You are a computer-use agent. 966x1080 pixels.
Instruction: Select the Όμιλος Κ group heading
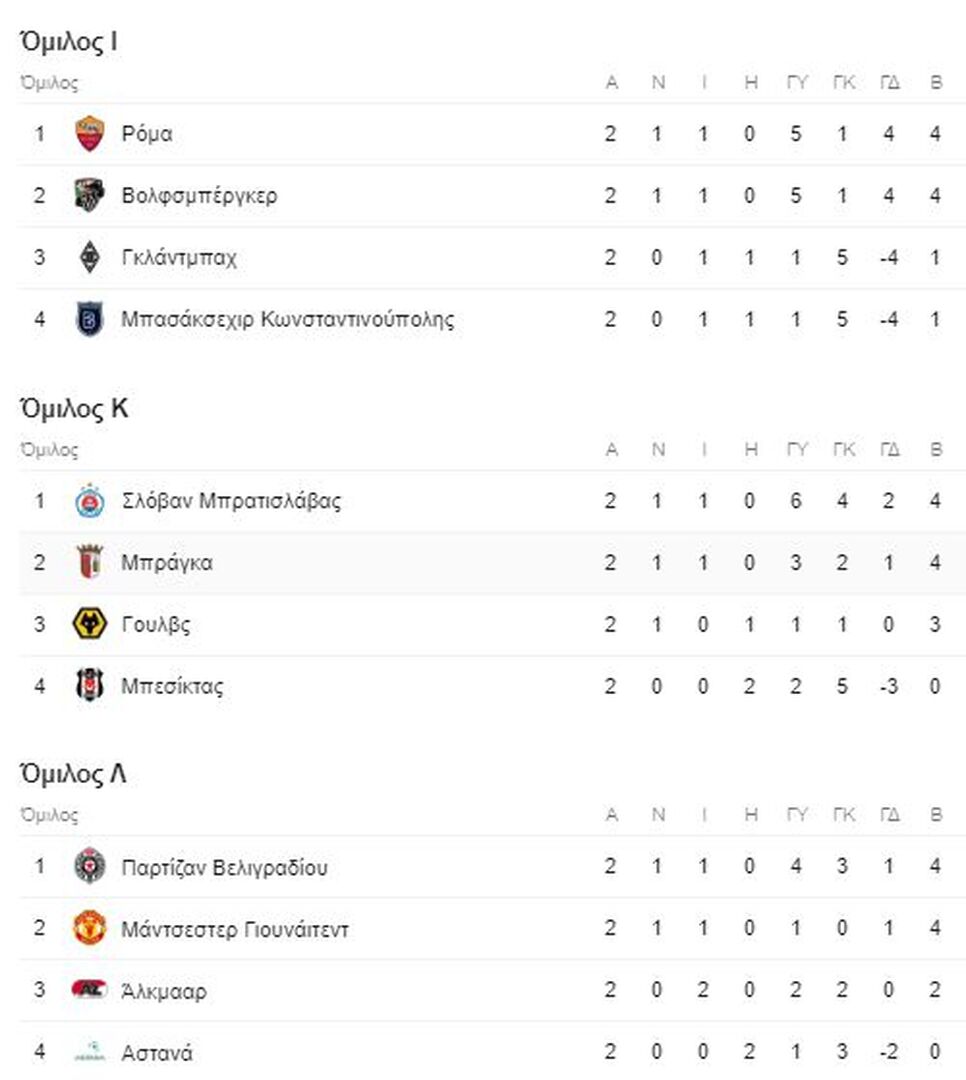74,408
